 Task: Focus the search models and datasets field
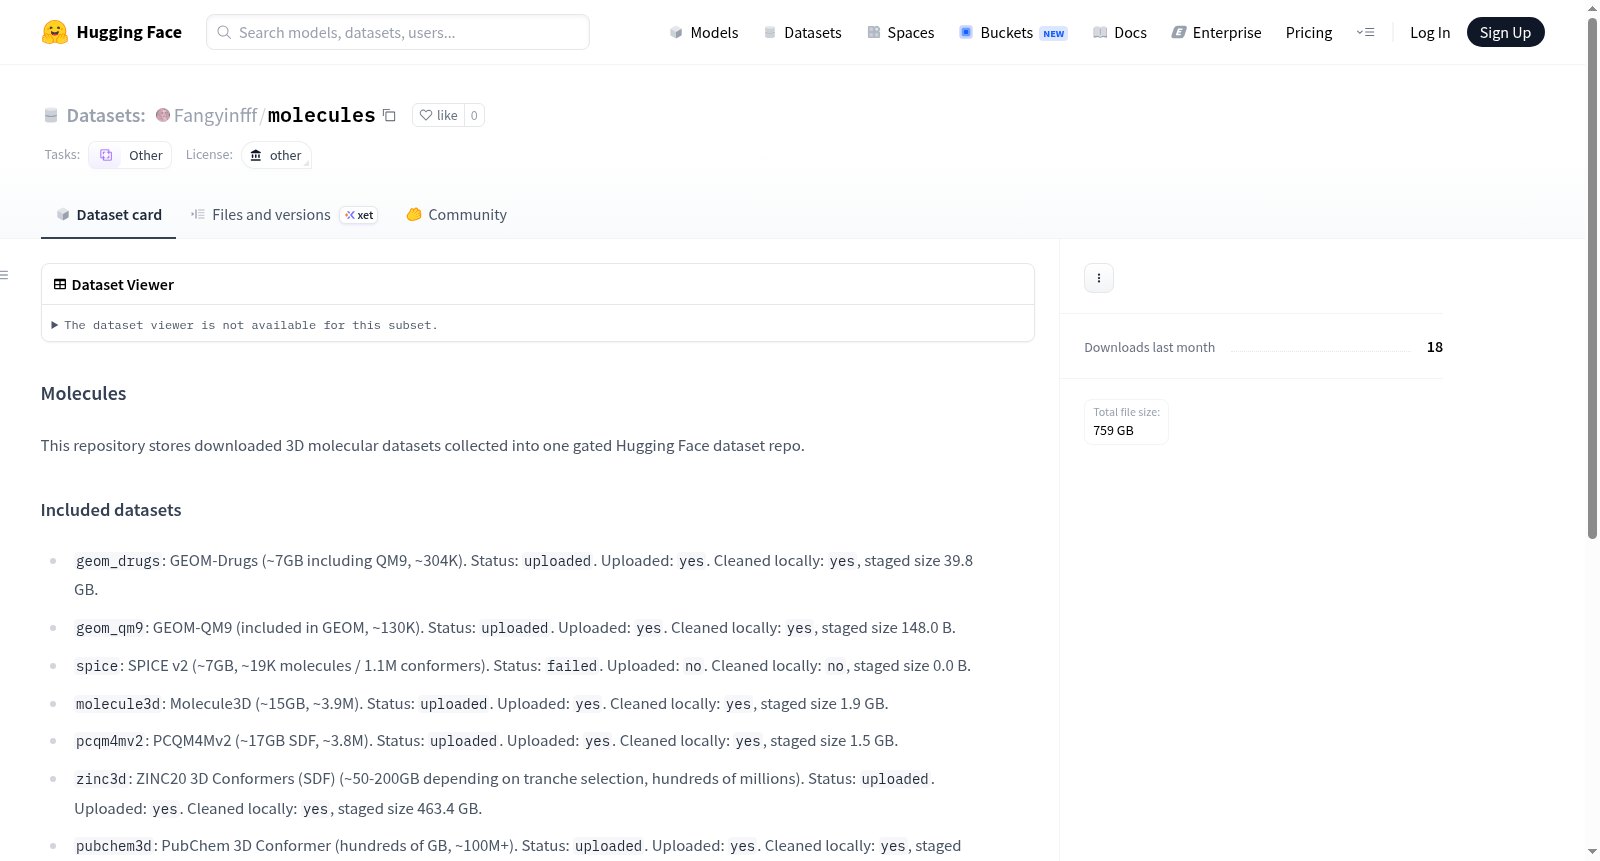pos(398,32)
